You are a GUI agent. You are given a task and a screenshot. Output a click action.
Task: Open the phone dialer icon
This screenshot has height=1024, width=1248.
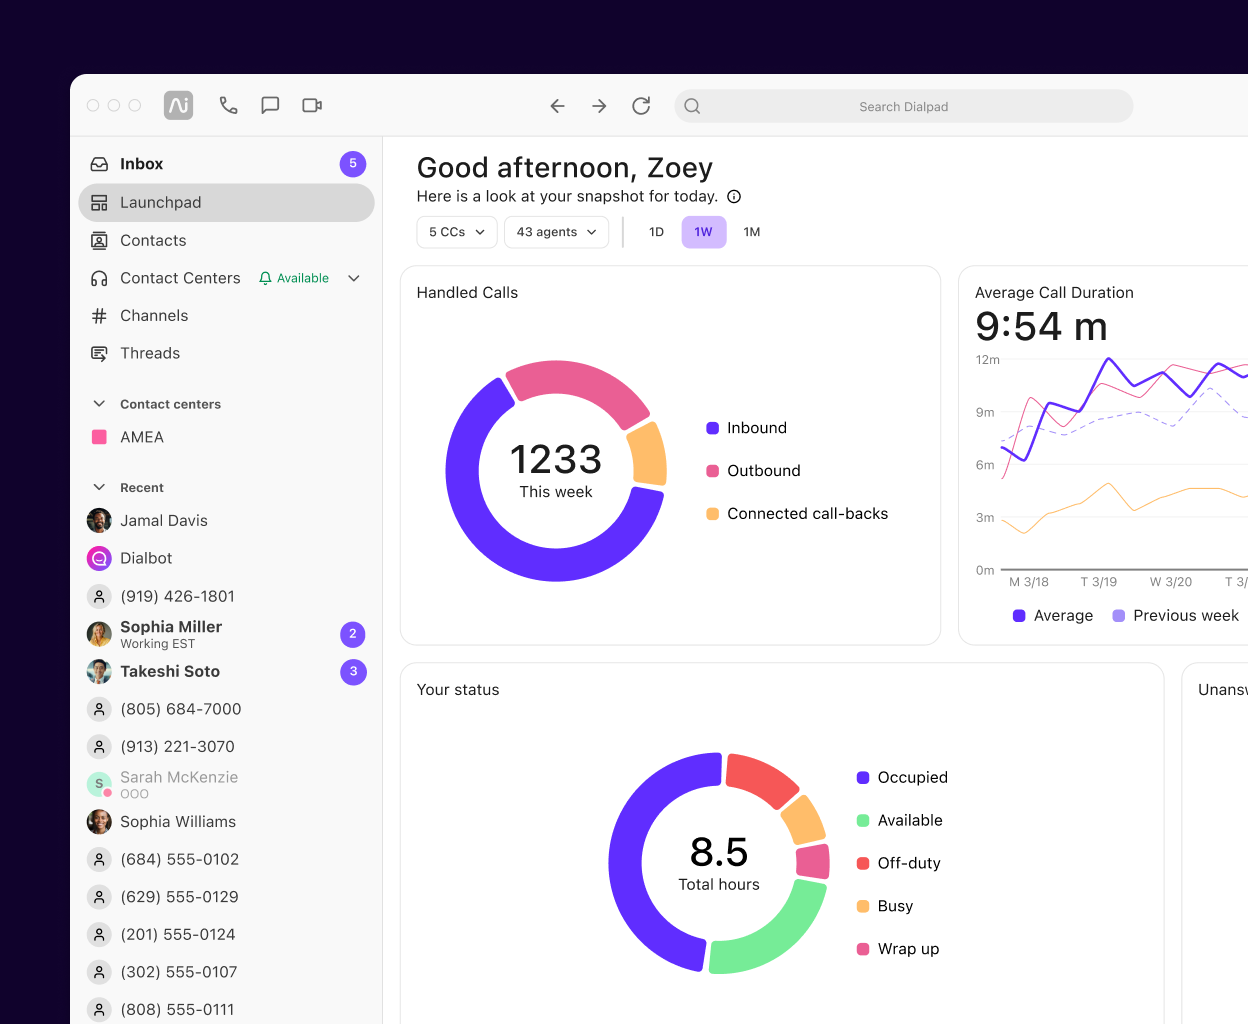coord(228,105)
